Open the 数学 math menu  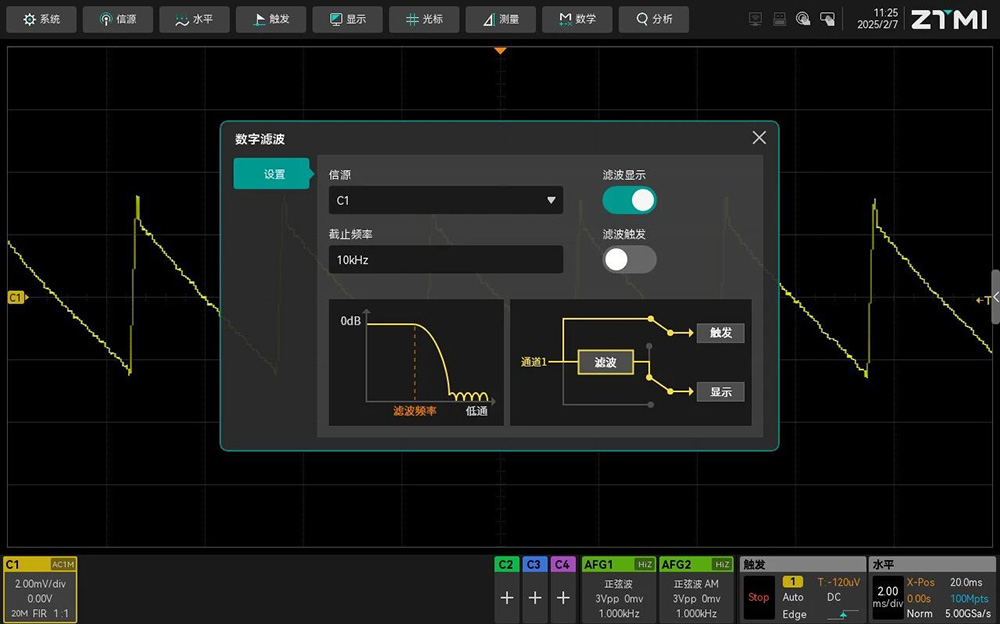coord(577,19)
